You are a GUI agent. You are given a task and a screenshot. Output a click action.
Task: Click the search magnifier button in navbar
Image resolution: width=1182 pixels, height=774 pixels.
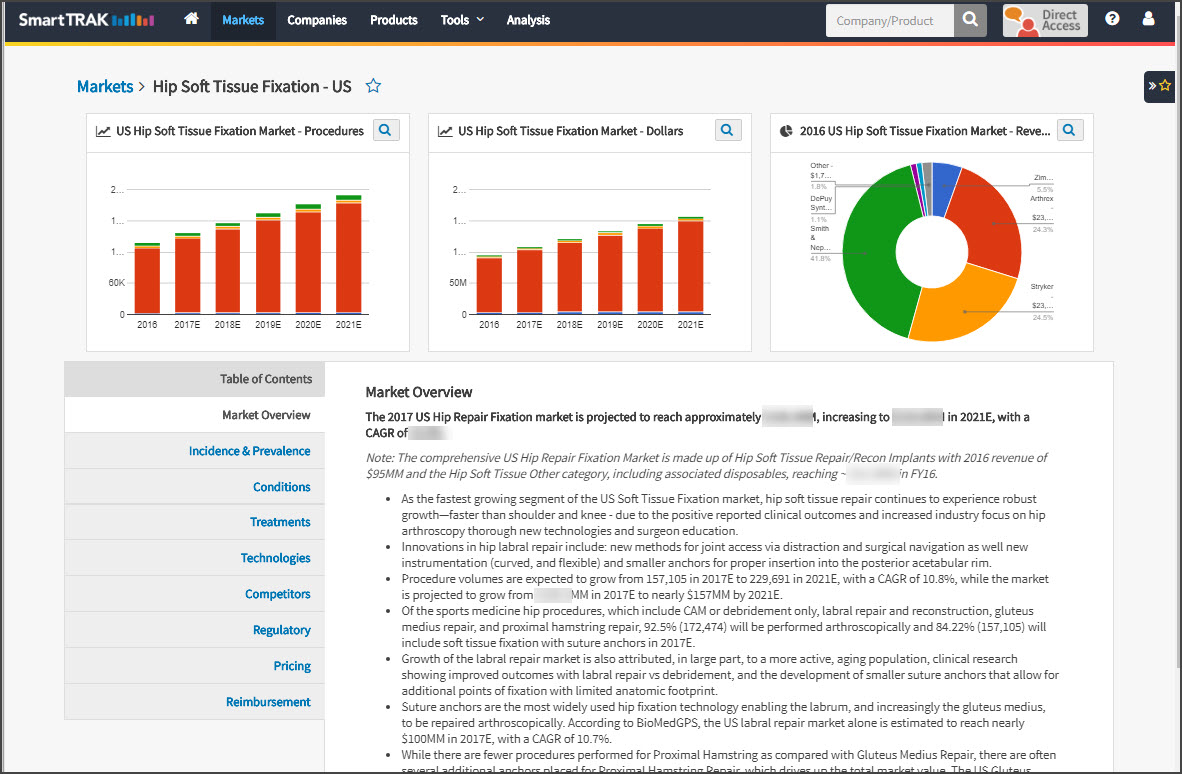tap(970, 20)
